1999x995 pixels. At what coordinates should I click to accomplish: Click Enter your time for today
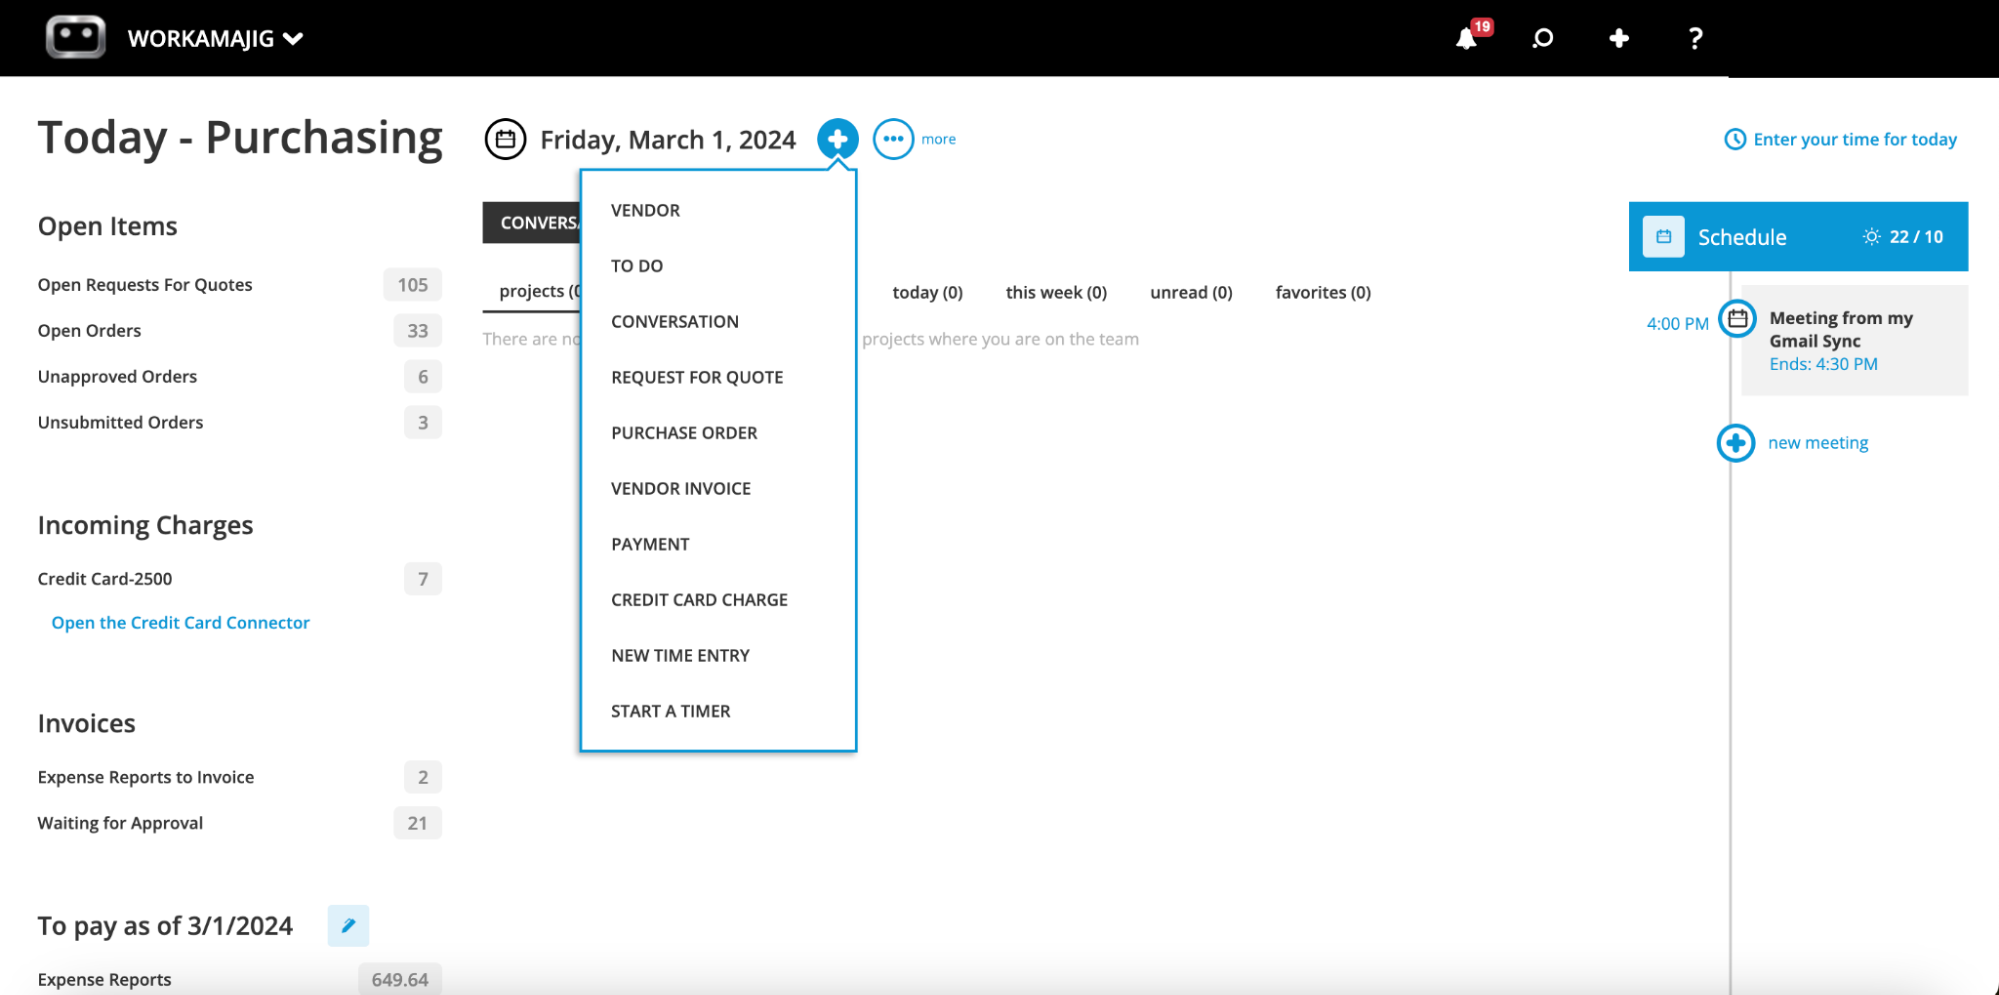1854,139
